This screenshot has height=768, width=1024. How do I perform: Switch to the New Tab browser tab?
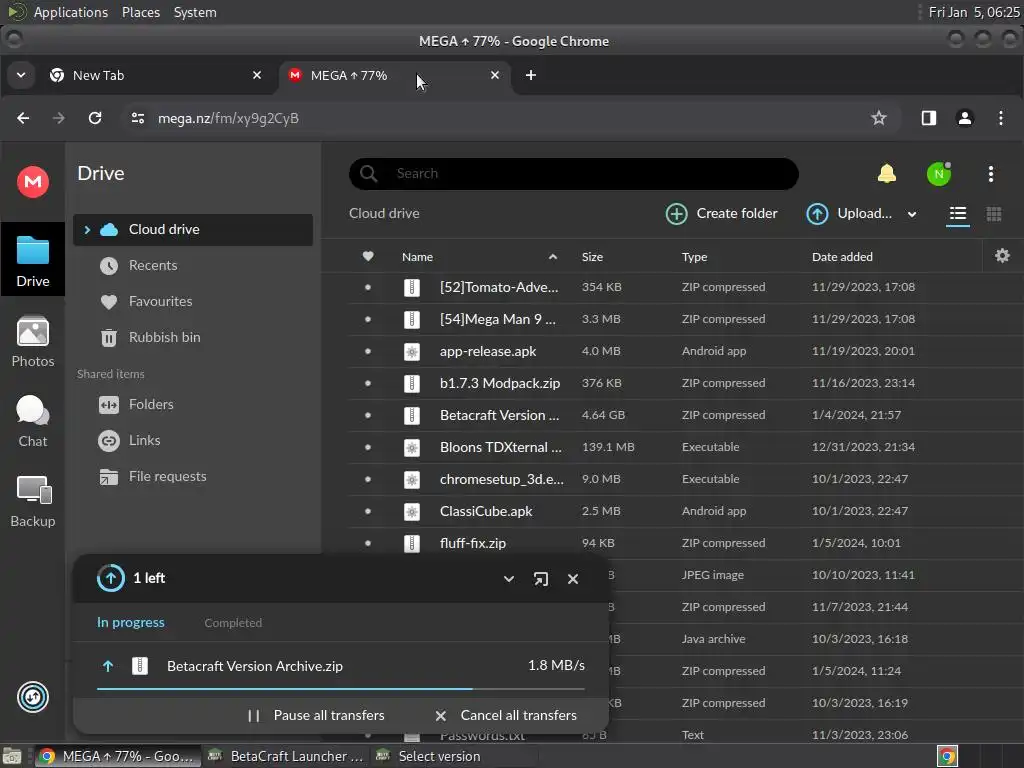[x=155, y=75]
